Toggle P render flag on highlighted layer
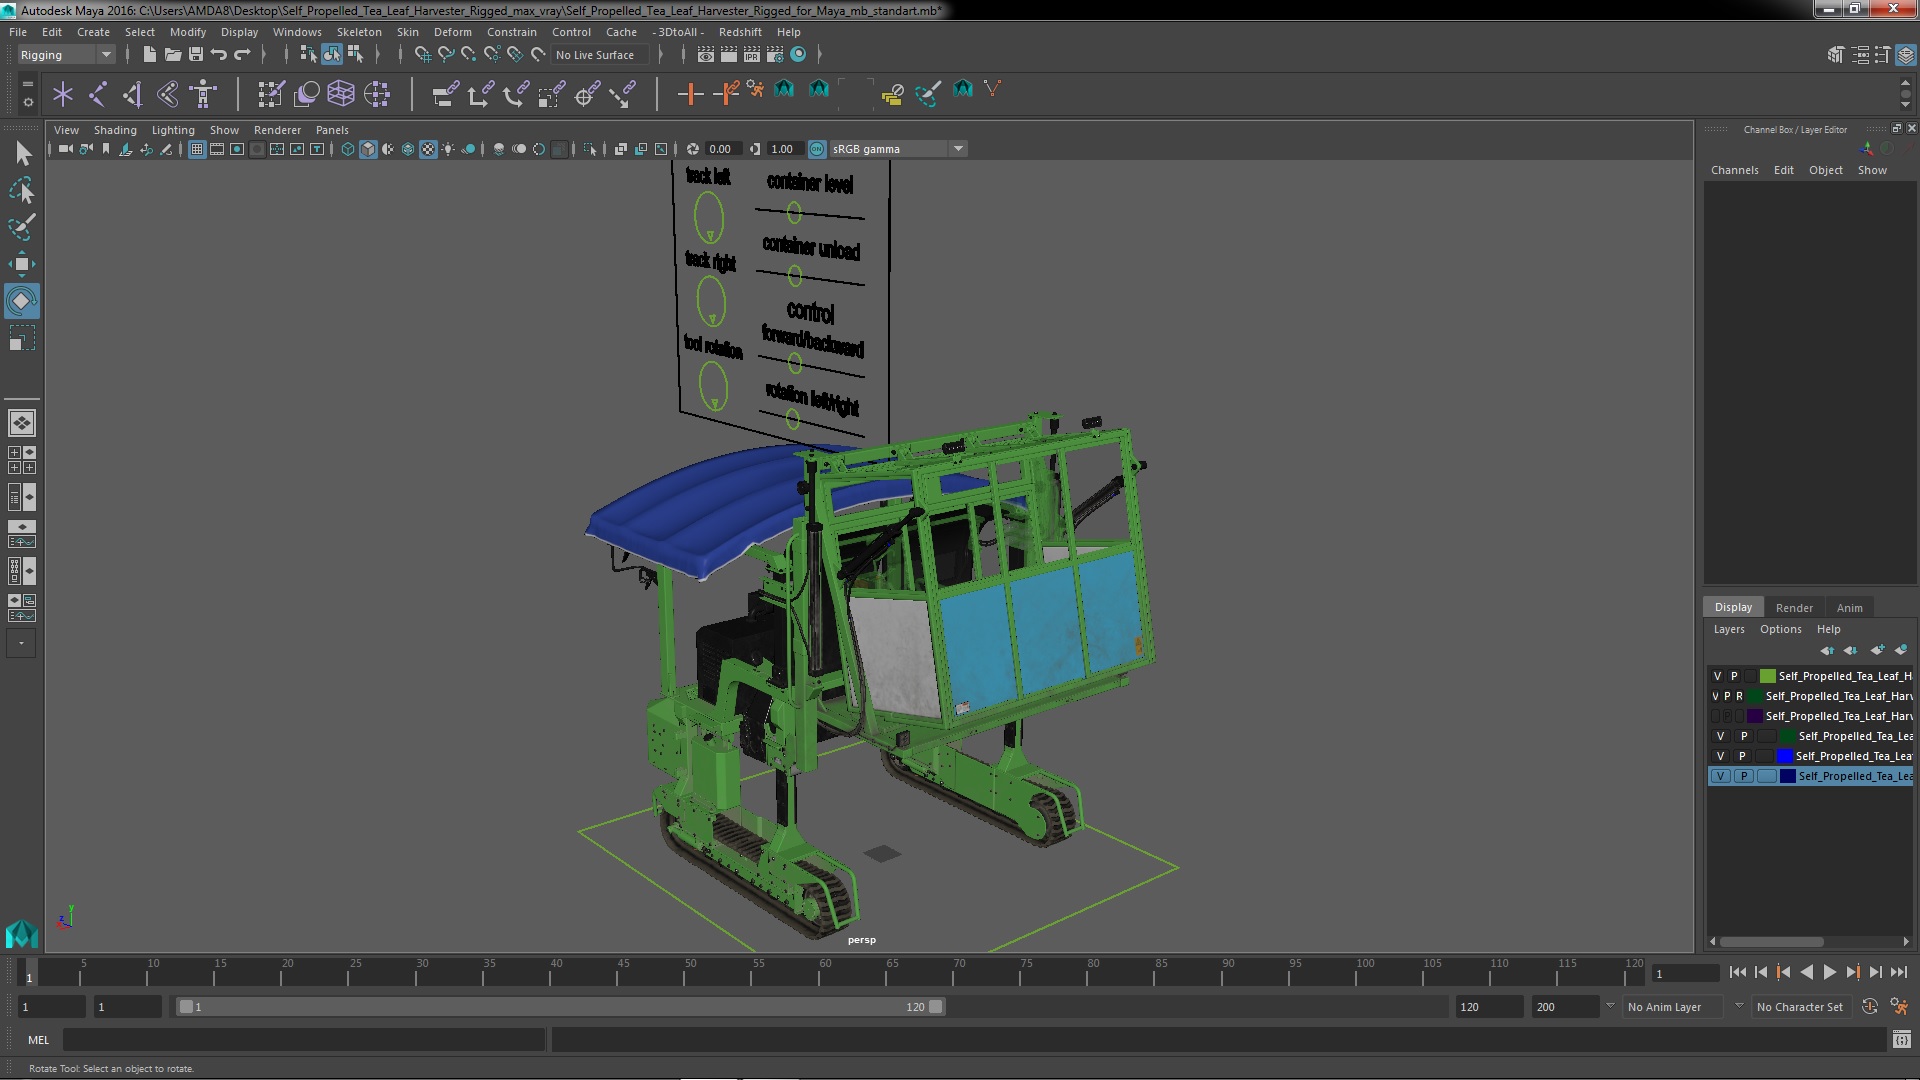The height and width of the screenshot is (1080, 1920). click(1743, 775)
